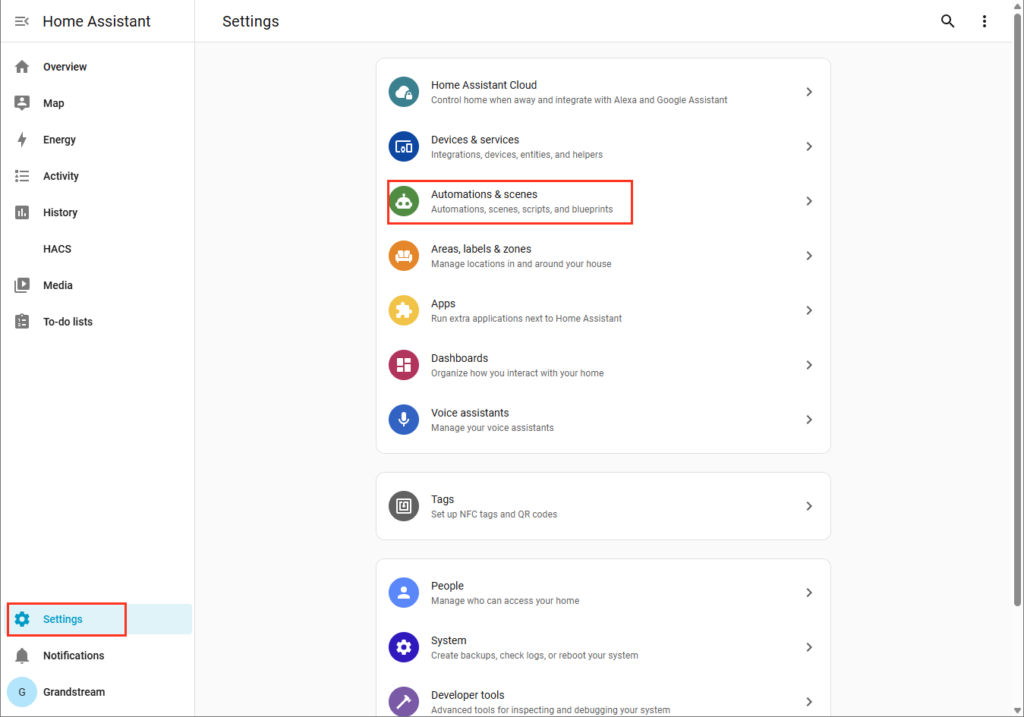Open Automations & scenes title
This screenshot has width=1024, height=717.
(484, 194)
